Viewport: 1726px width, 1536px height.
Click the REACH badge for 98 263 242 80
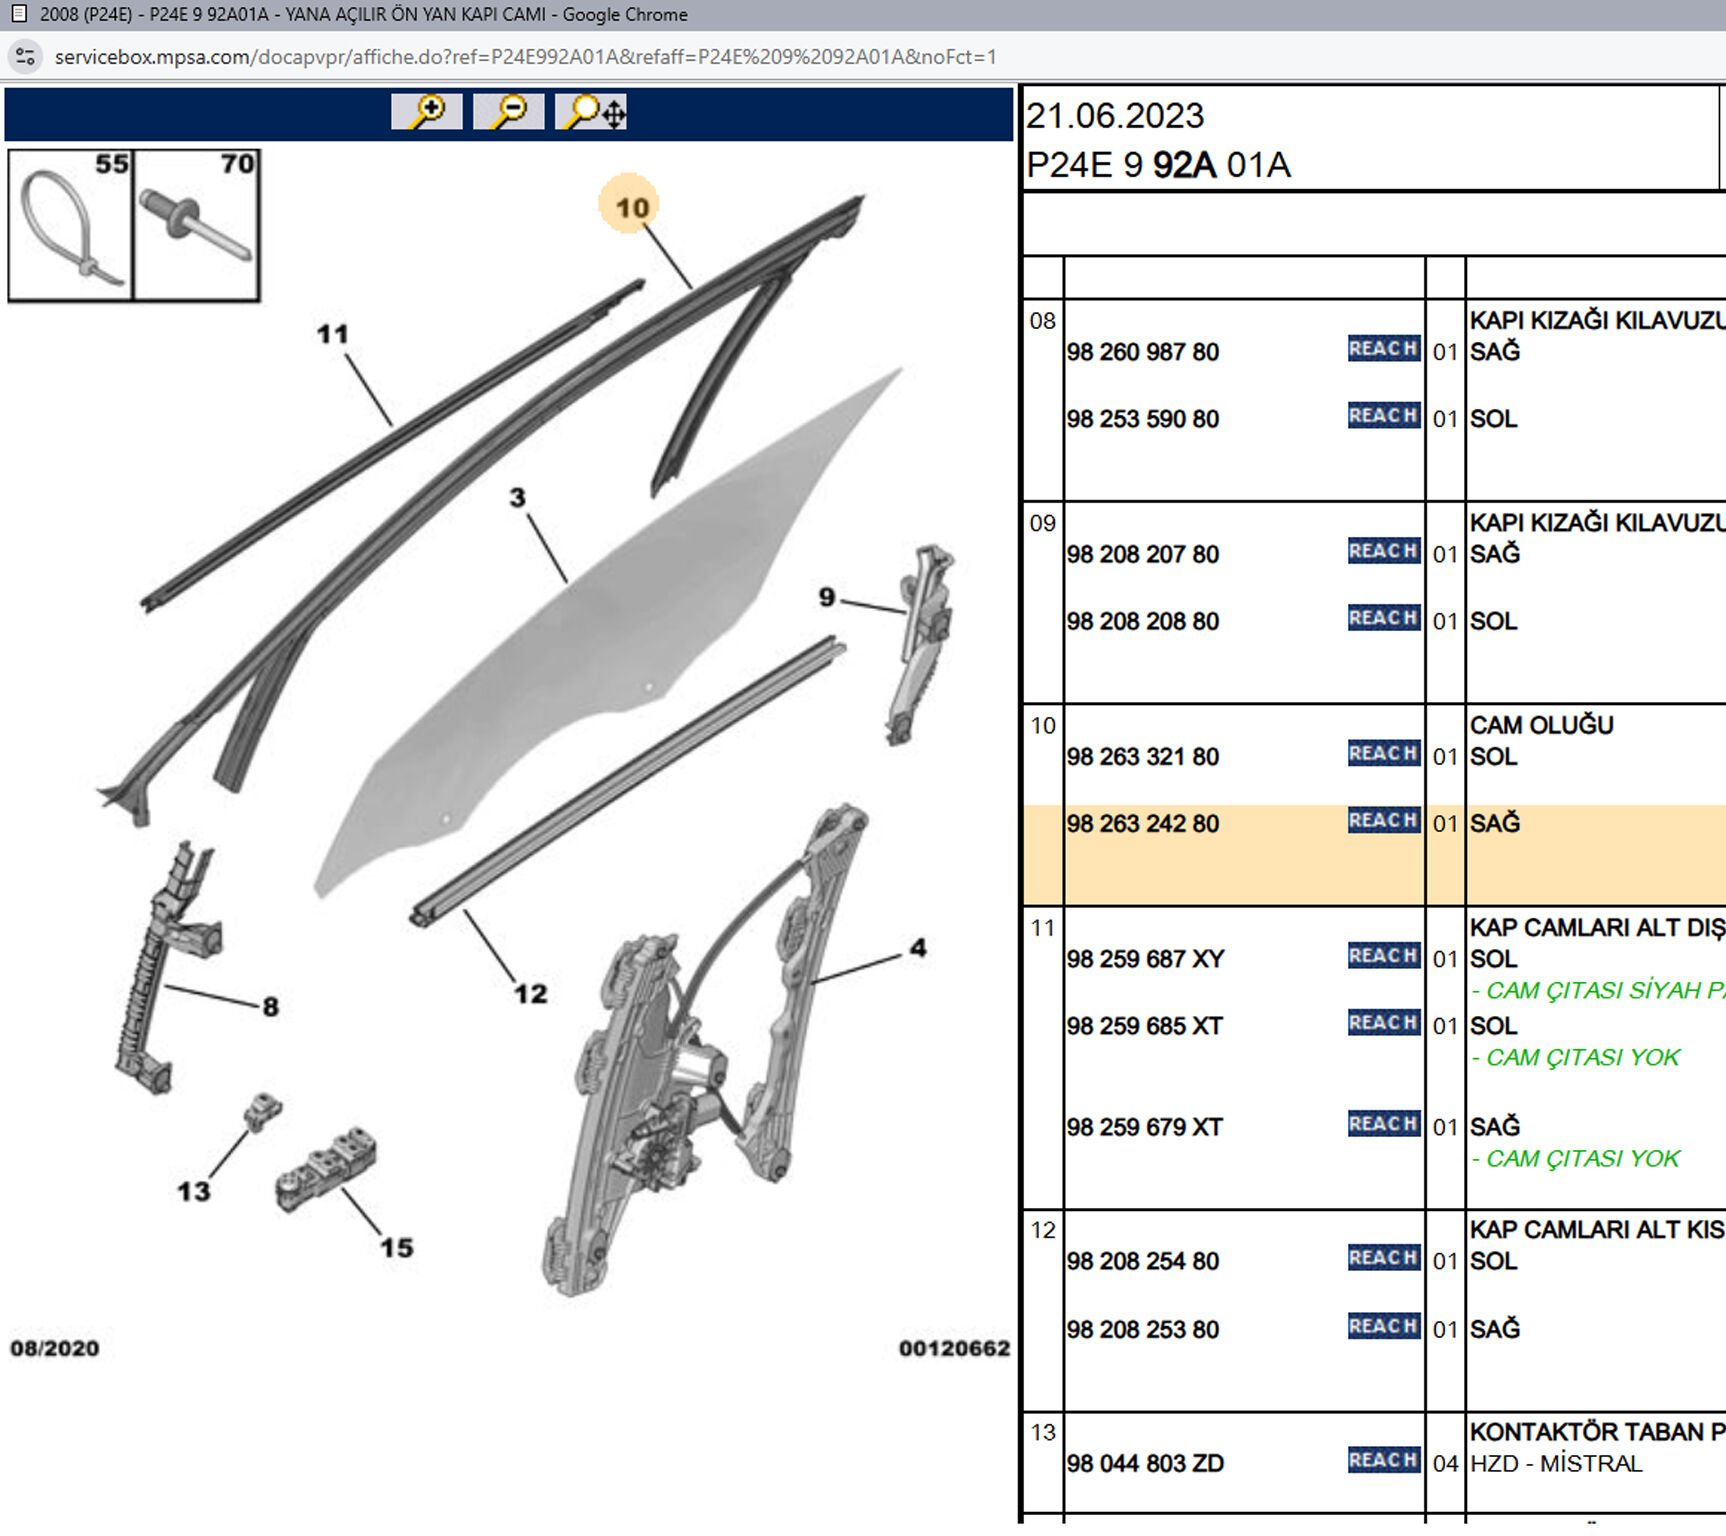point(1383,821)
